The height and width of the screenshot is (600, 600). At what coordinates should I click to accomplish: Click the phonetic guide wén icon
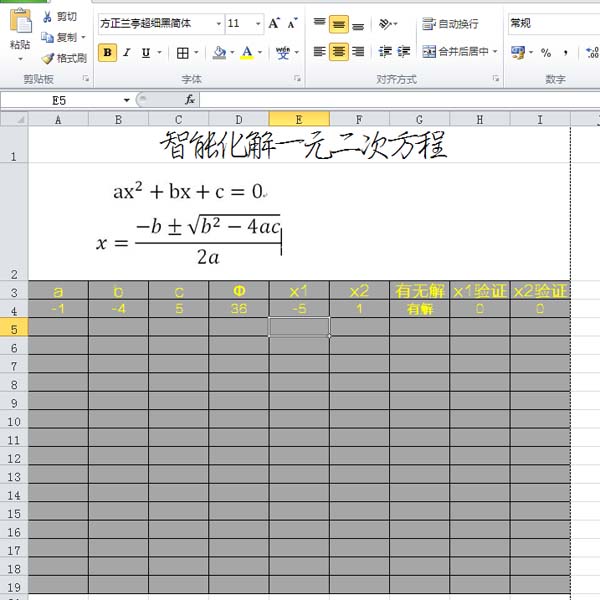pos(283,53)
